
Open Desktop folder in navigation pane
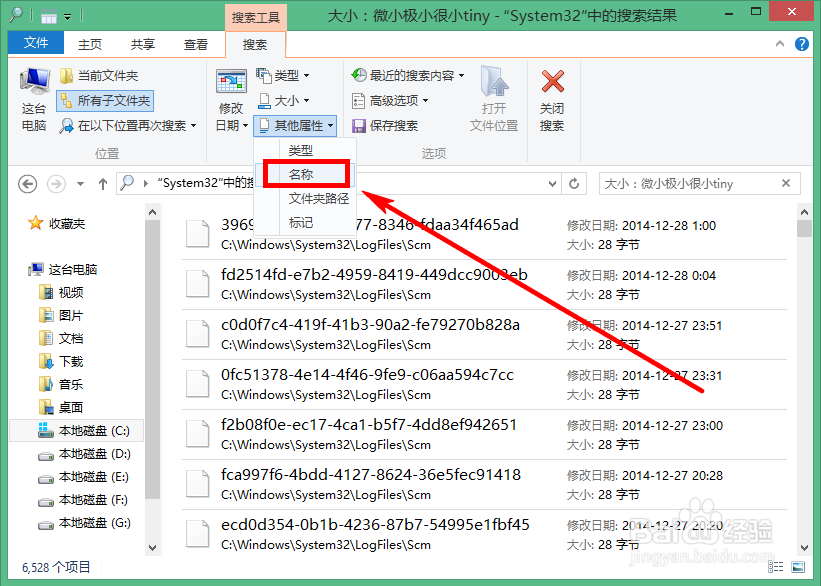(62, 407)
